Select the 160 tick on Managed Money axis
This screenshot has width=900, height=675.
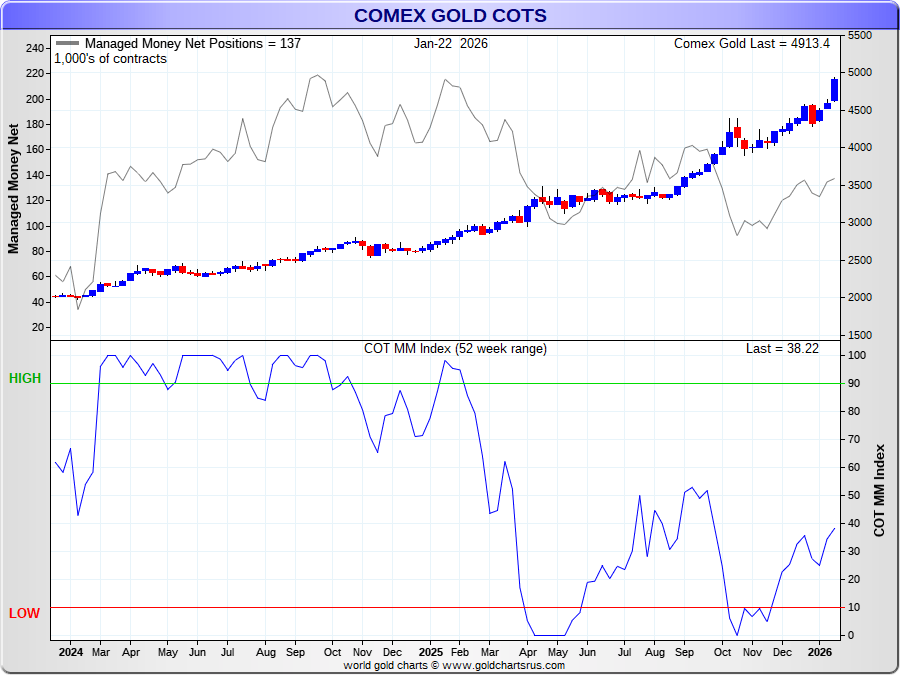[35, 150]
